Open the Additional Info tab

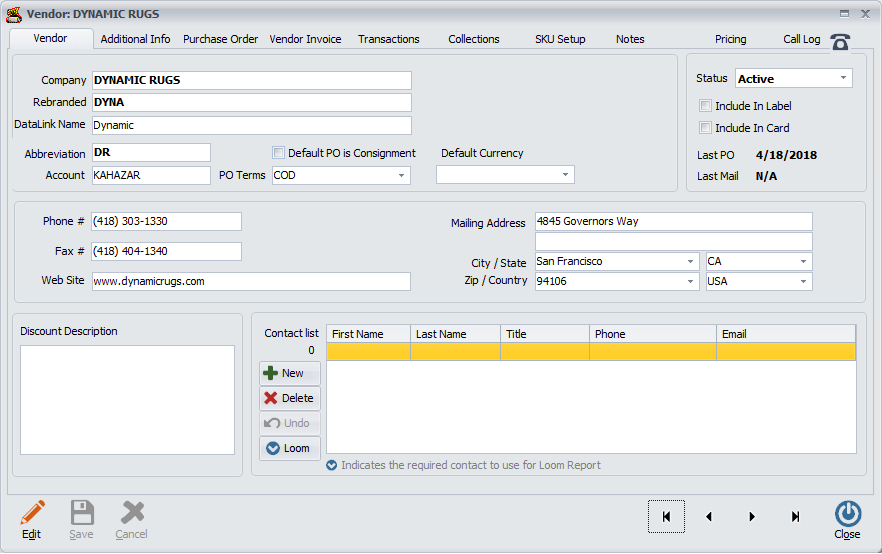(x=136, y=39)
